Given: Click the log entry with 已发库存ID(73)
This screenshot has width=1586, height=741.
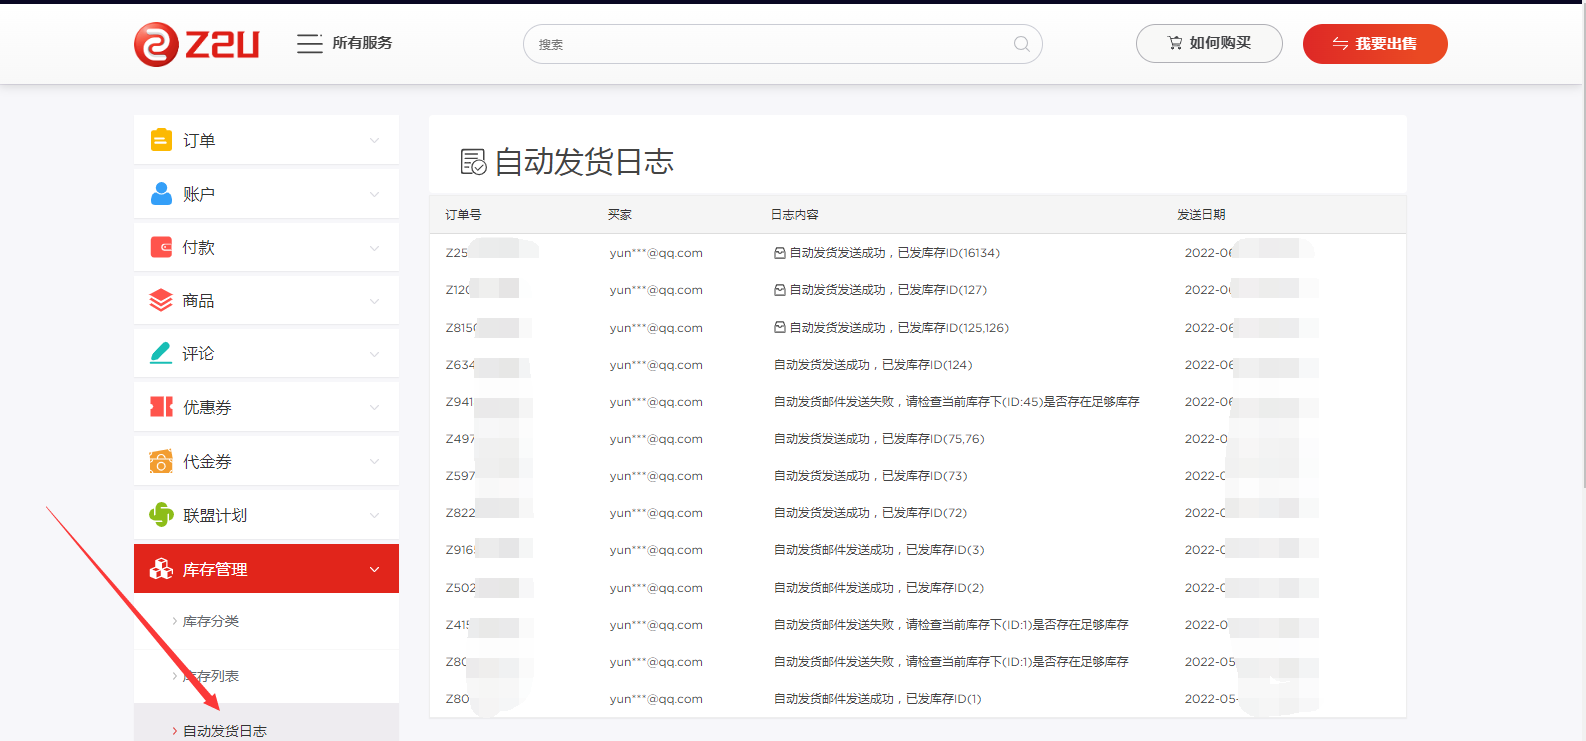Looking at the screenshot, I should pos(871,476).
